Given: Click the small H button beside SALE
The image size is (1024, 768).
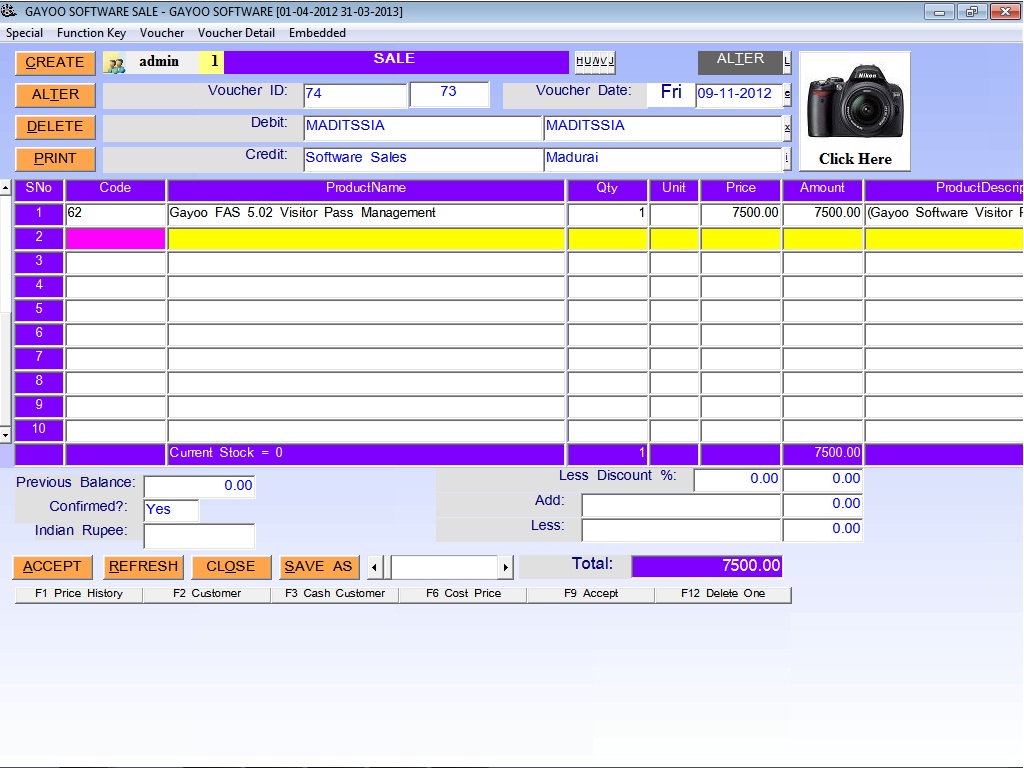Looking at the screenshot, I should pos(579,61).
